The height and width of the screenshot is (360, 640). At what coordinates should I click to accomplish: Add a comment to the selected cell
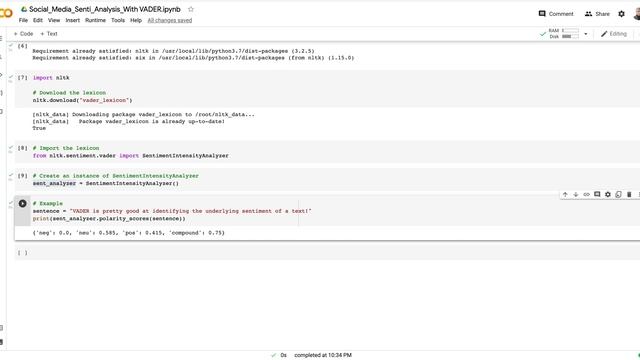click(x=597, y=195)
